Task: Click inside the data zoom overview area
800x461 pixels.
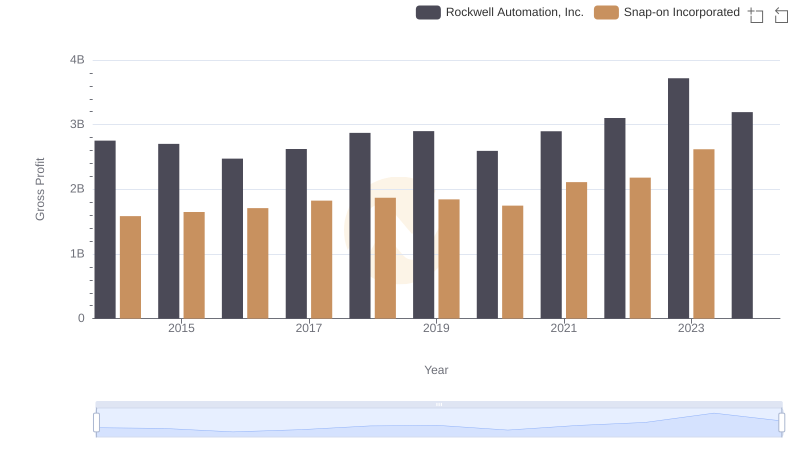Action: coord(439,423)
